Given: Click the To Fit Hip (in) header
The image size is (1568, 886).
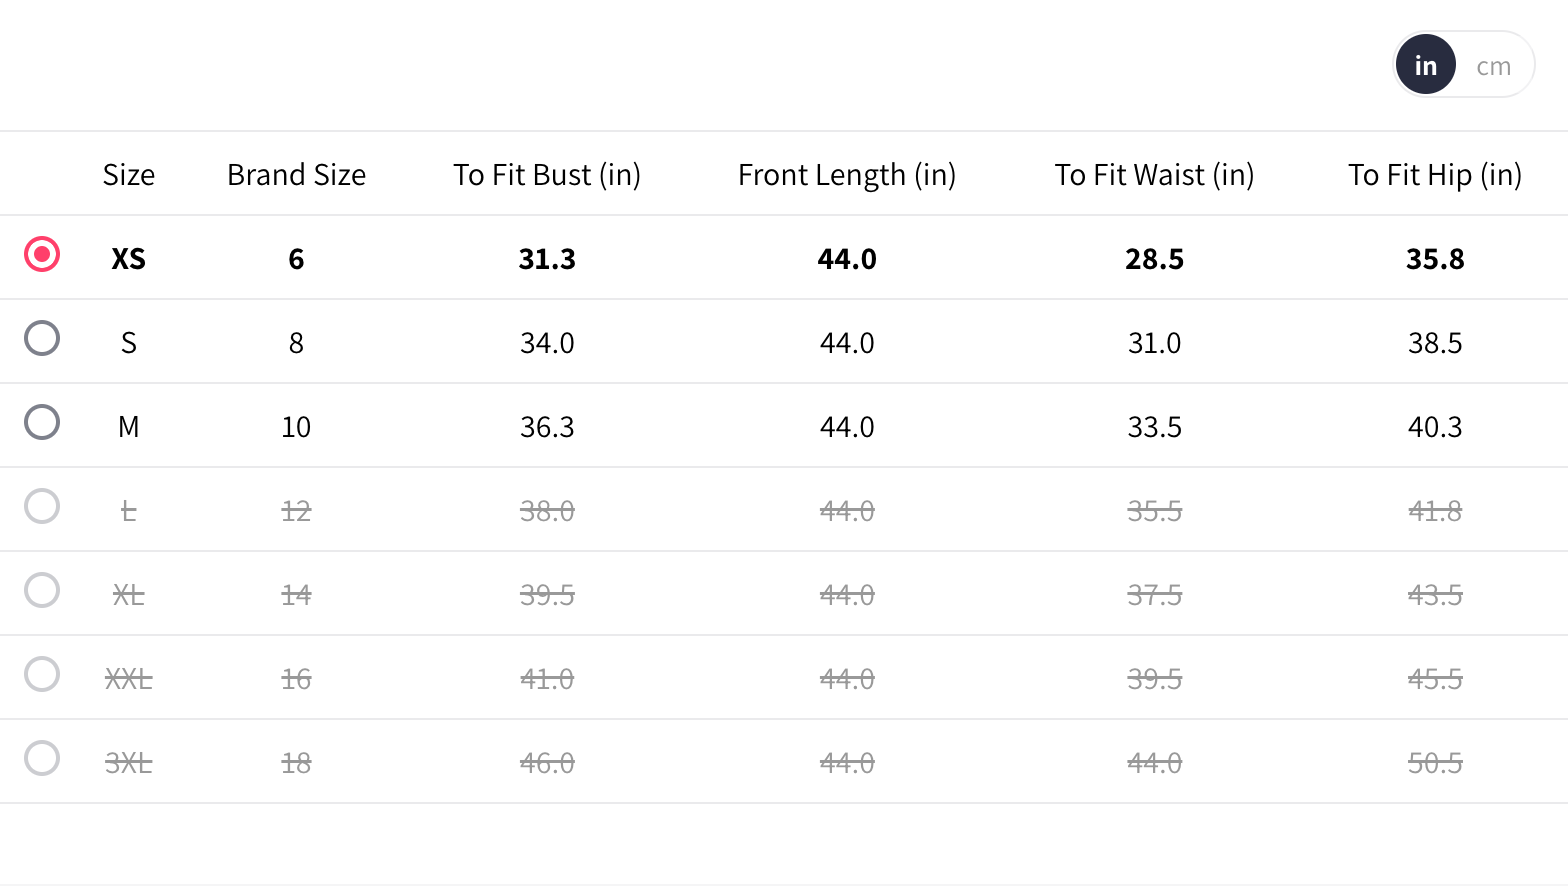Looking at the screenshot, I should (x=1435, y=175).
